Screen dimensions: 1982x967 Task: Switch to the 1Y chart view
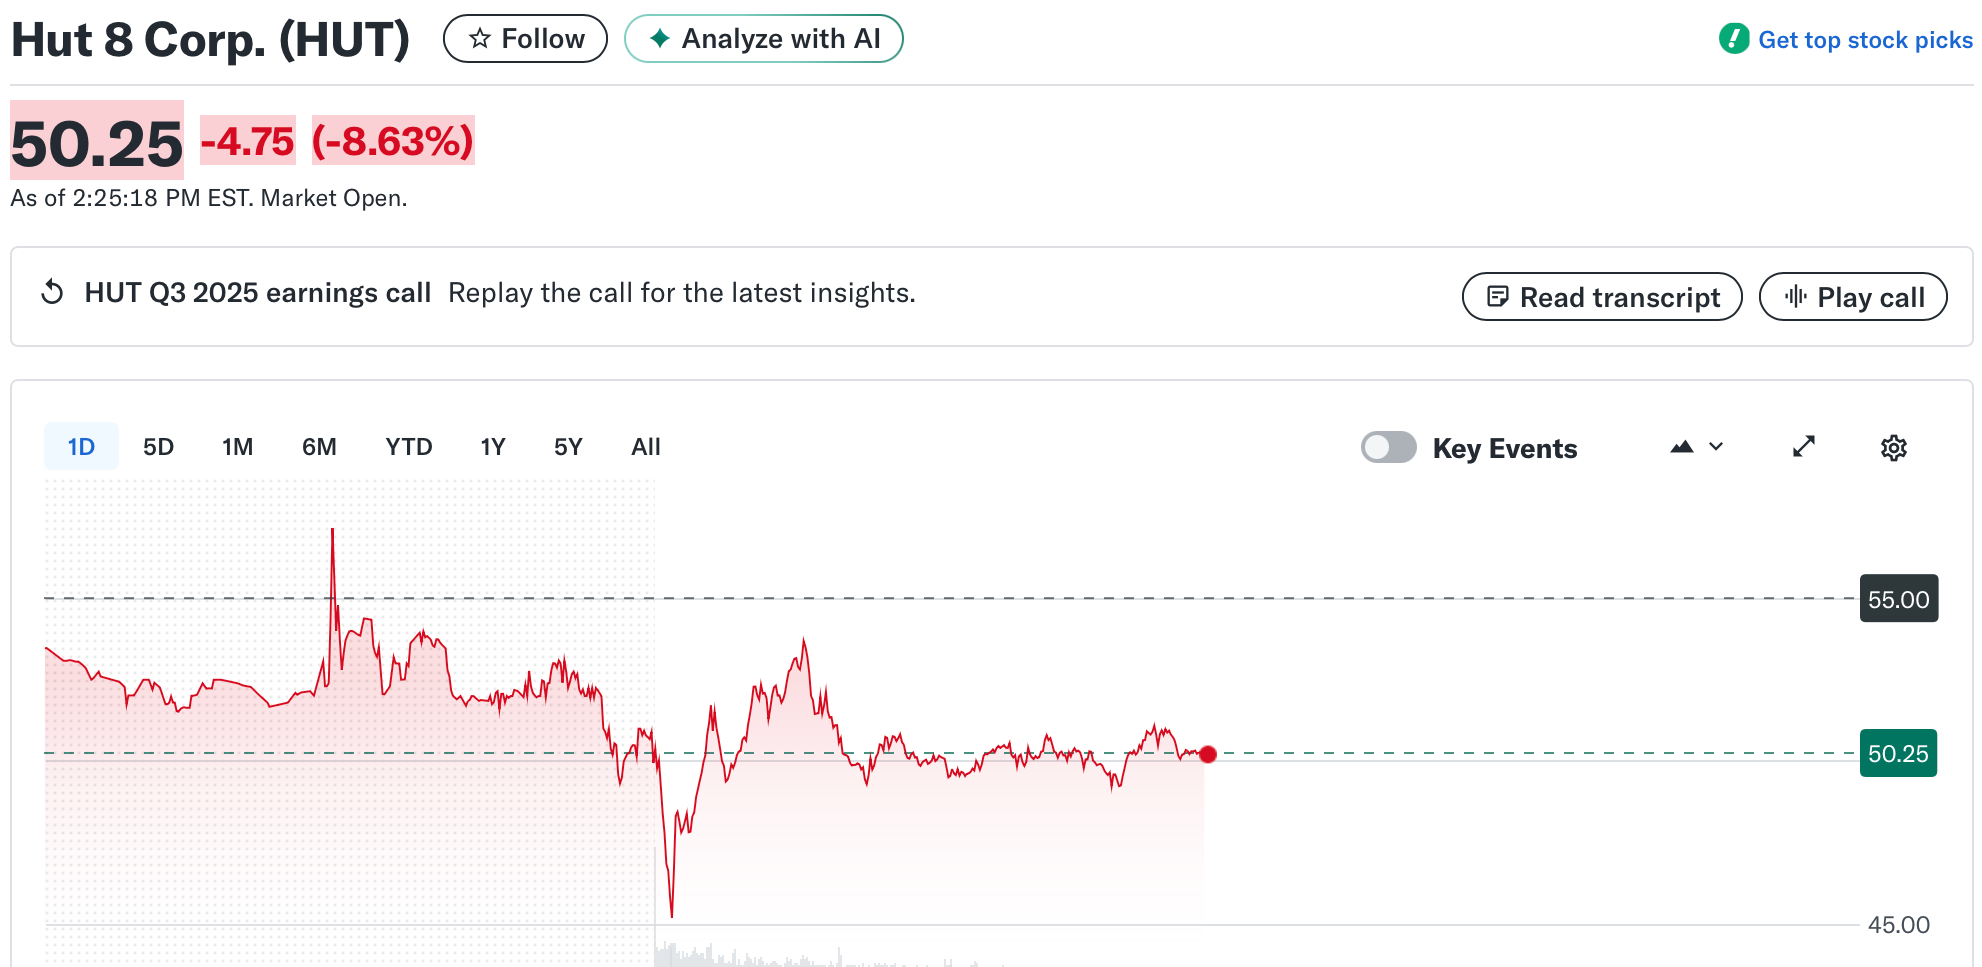click(x=492, y=447)
